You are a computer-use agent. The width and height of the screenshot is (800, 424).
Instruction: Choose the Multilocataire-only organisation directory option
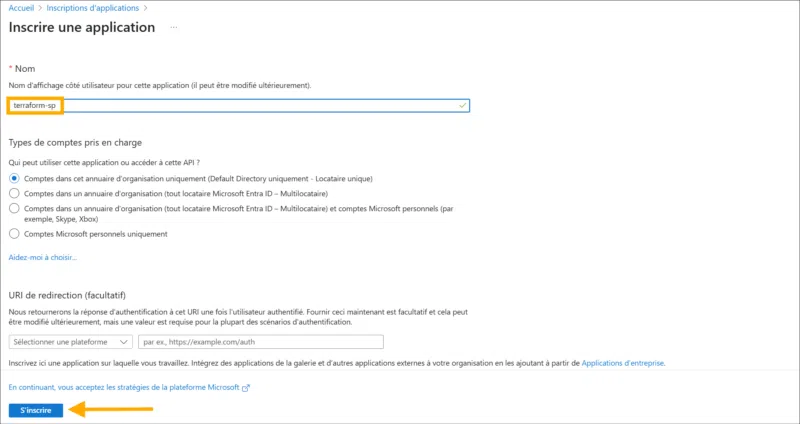click(x=14, y=193)
